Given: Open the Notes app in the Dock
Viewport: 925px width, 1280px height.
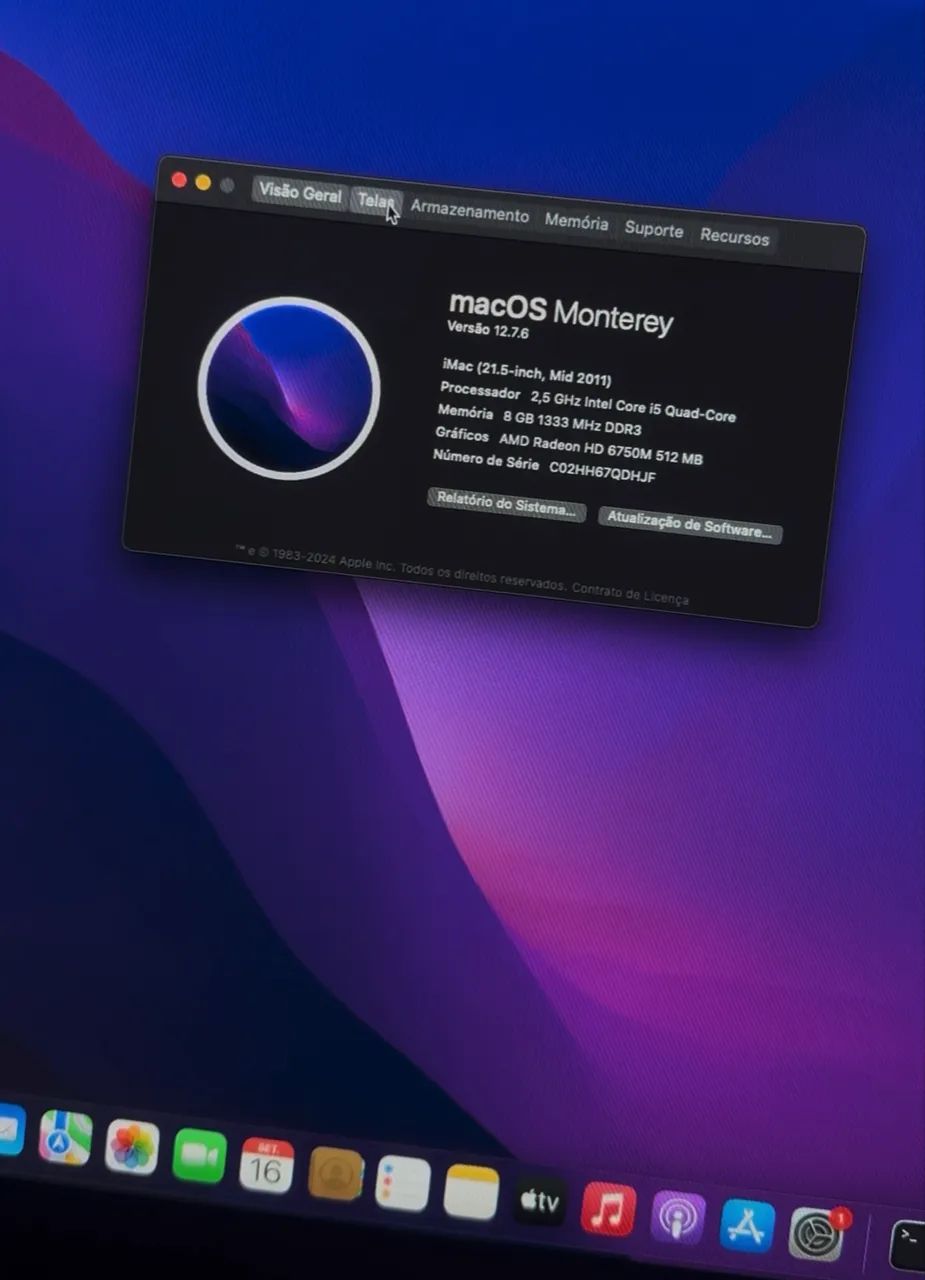Looking at the screenshot, I should click(472, 1192).
